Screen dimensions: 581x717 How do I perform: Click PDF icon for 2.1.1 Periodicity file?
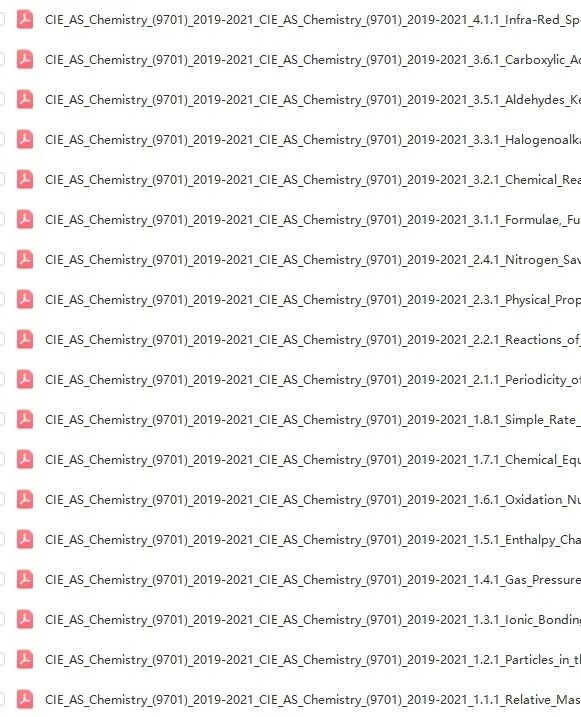pos(25,379)
